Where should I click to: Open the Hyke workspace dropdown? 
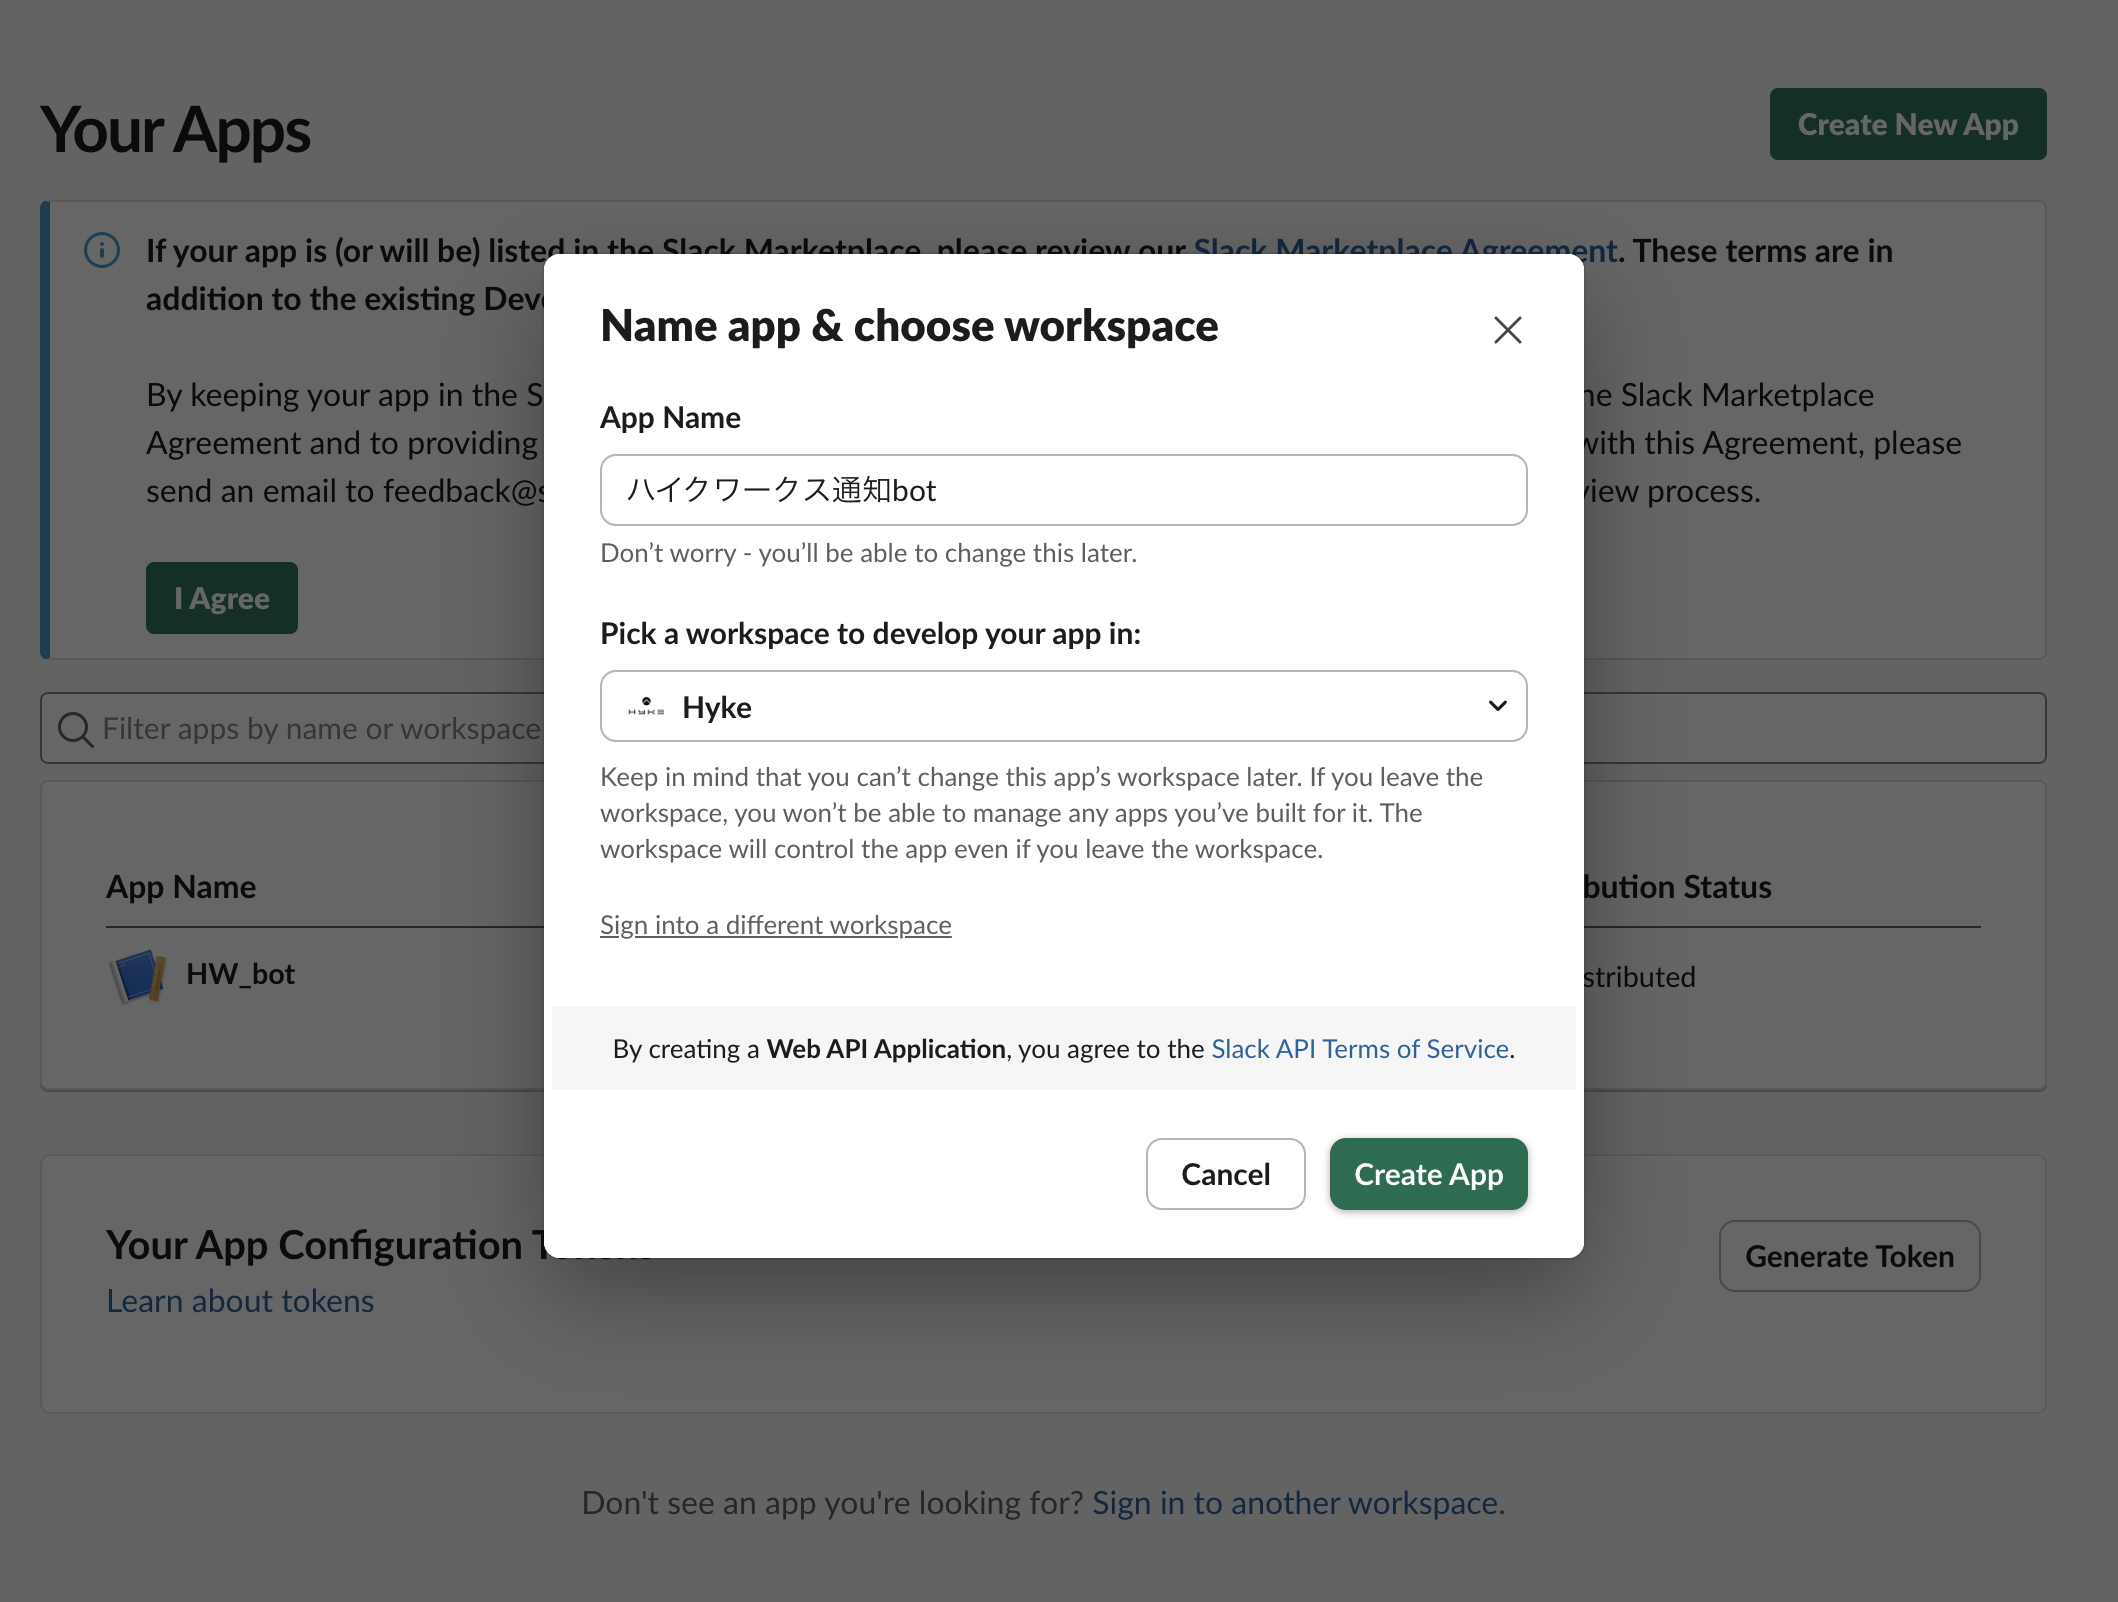point(1063,706)
